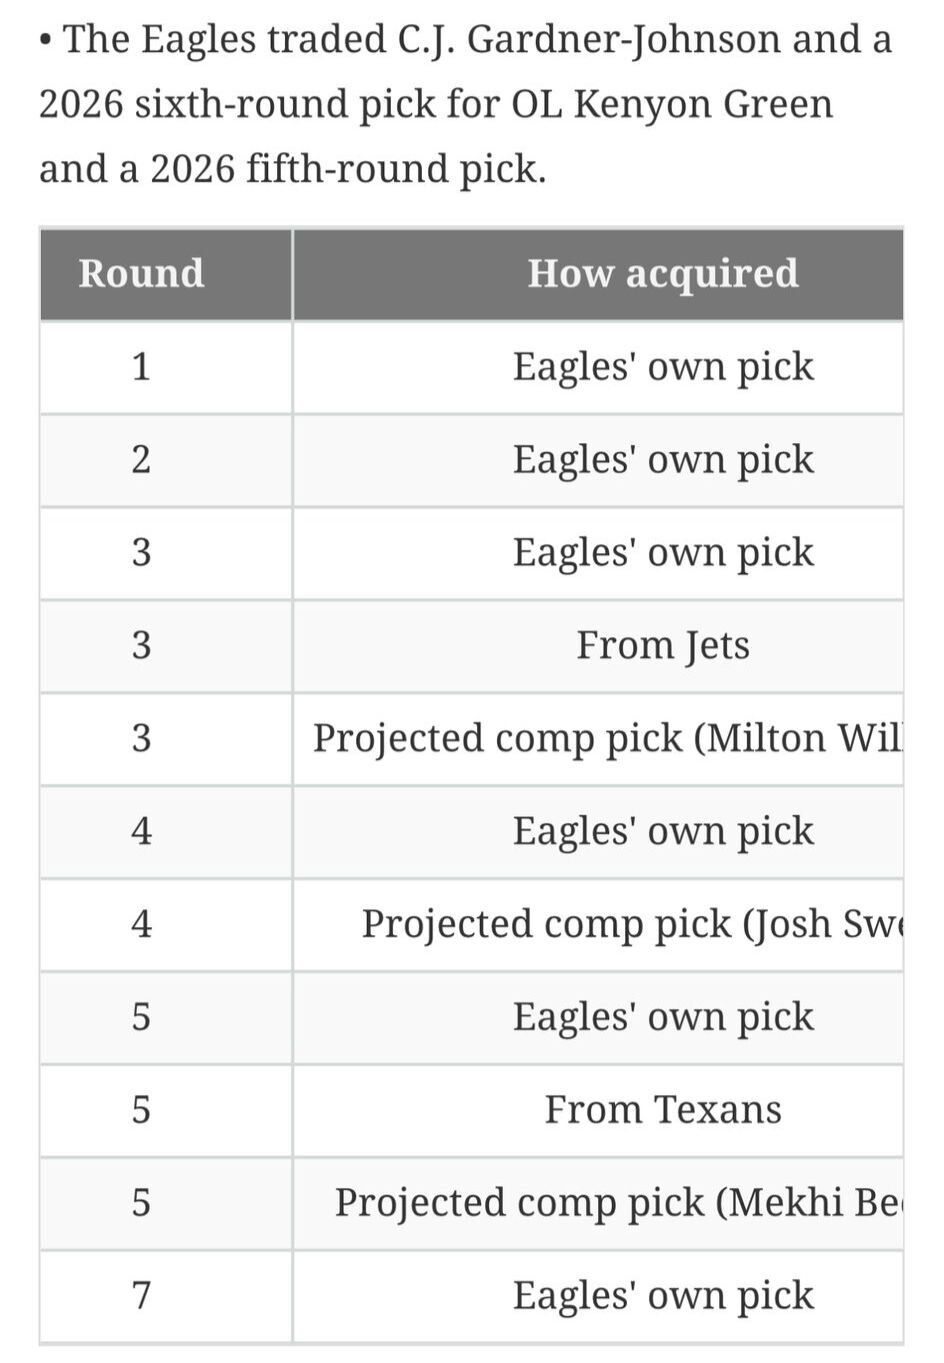Select the round 2 Eagles' own pick cell
The image size is (944, 1363).
[598, 460]
